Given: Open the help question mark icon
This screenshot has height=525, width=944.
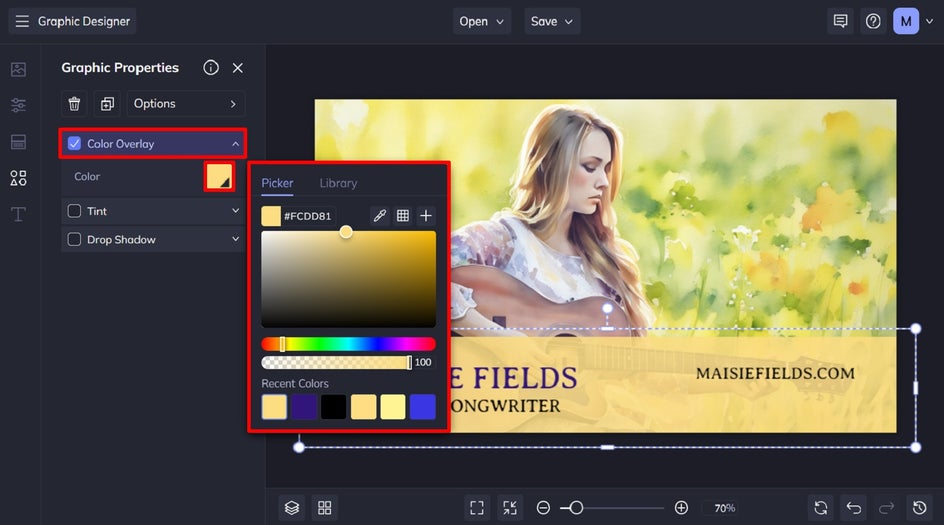Looking at the screenshot, I should [873, 22].
